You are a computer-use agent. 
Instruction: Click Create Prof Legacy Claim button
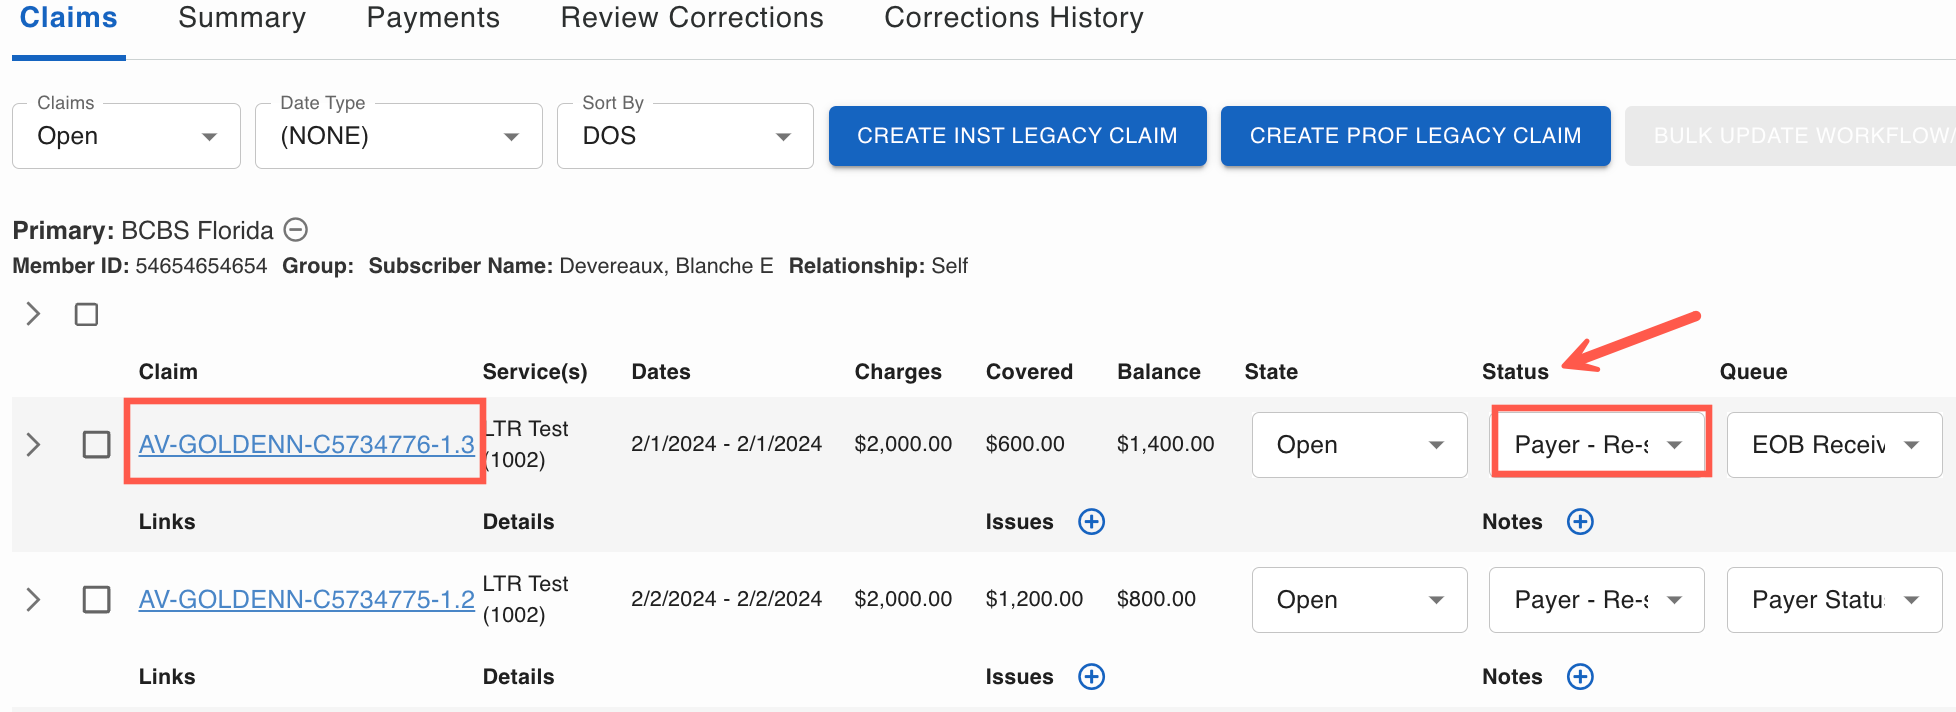(x=1415, y=136)
